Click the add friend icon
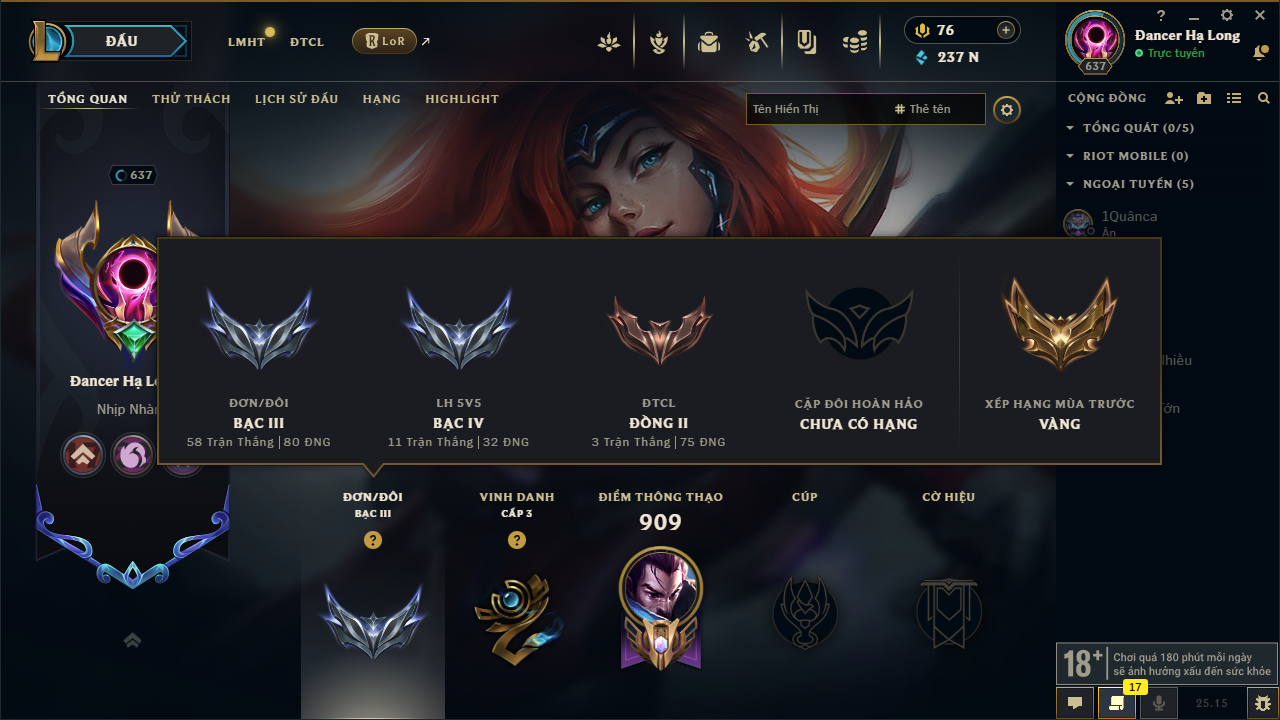This screenshot has width=1280, height=720. point(1174,98)
